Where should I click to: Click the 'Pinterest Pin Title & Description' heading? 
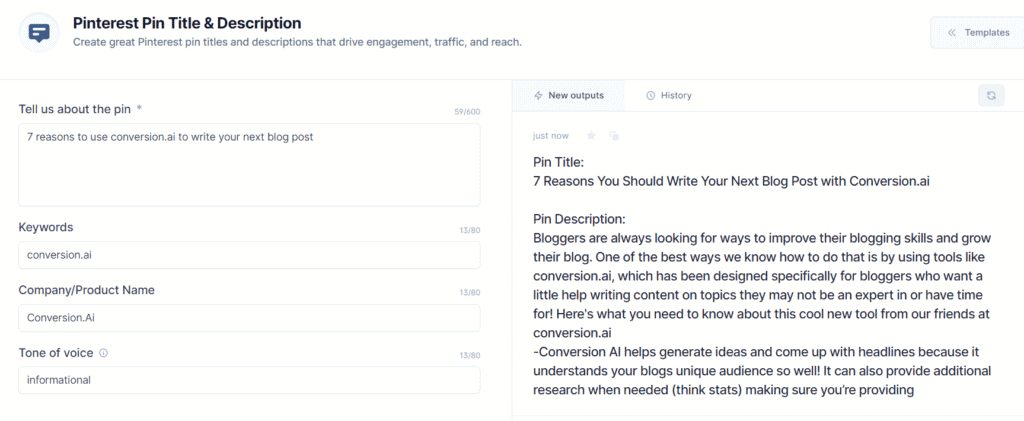(187, 23)
